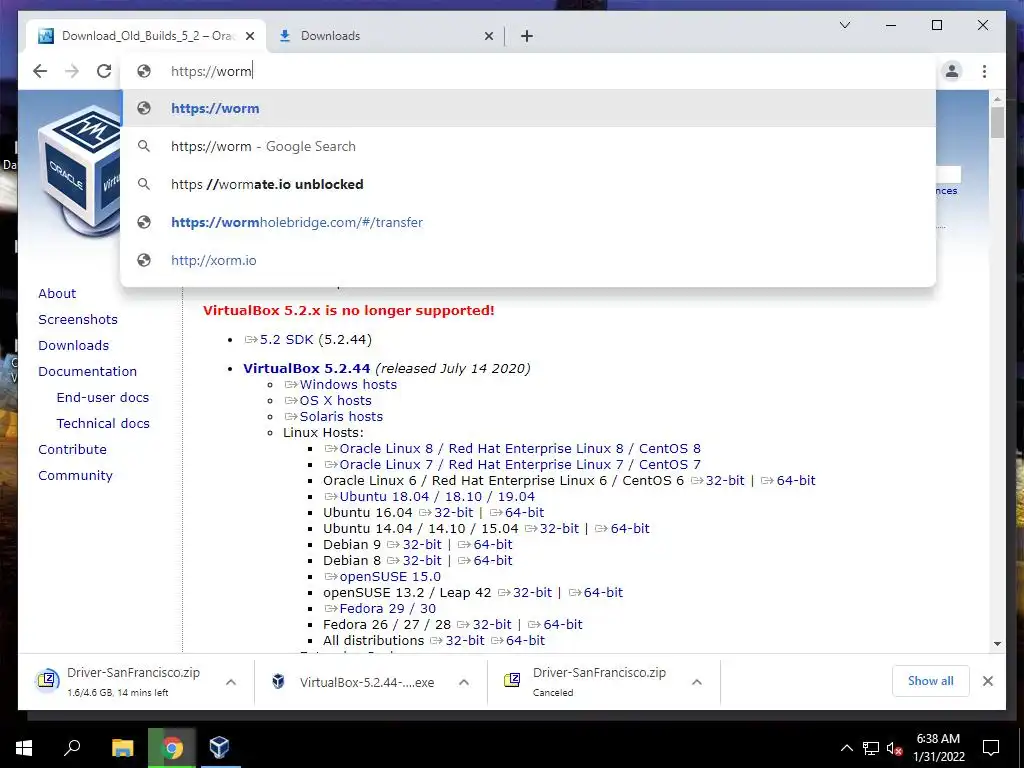Click the browser Back arrow

coord(40,71)
